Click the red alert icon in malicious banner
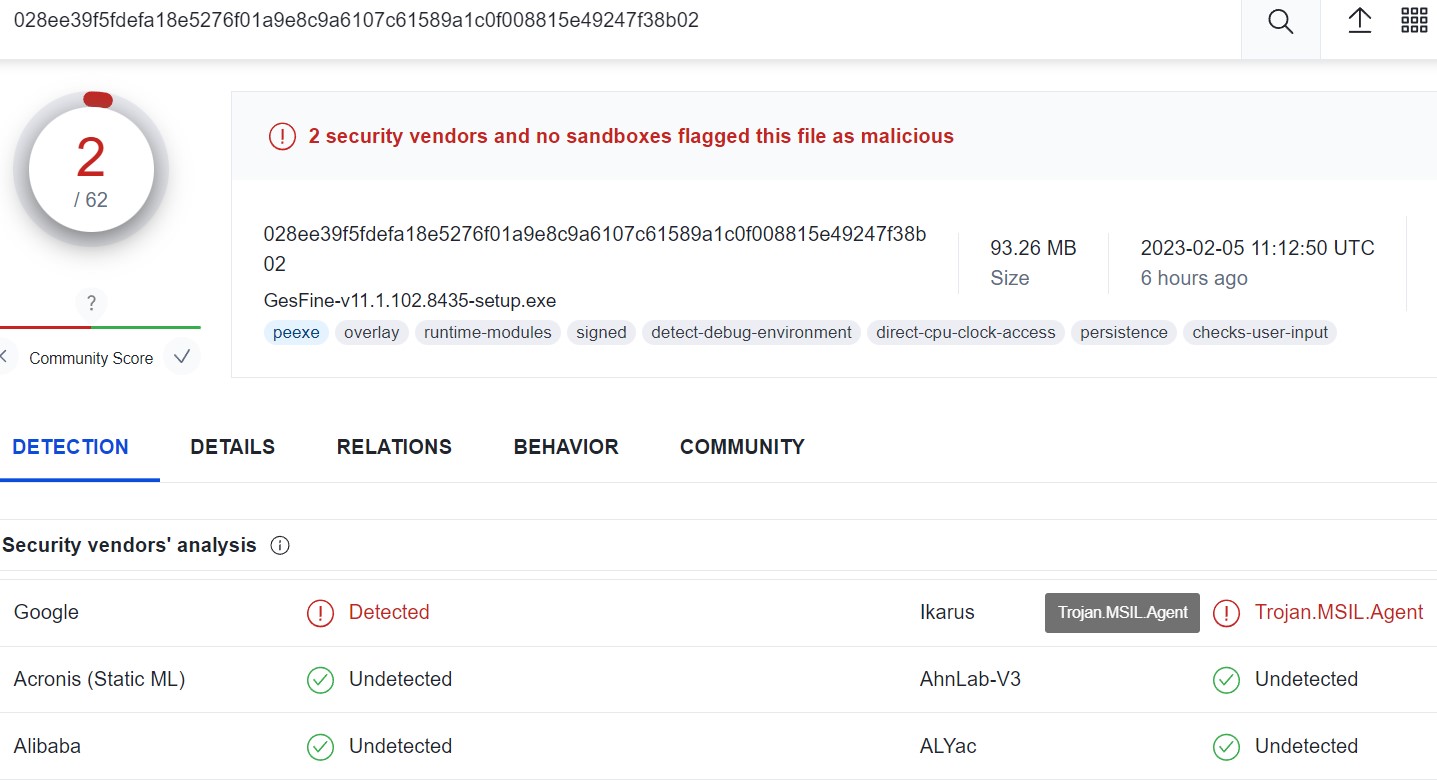The width and height of the screenshot is (1437, 780). tap(282, 136)
